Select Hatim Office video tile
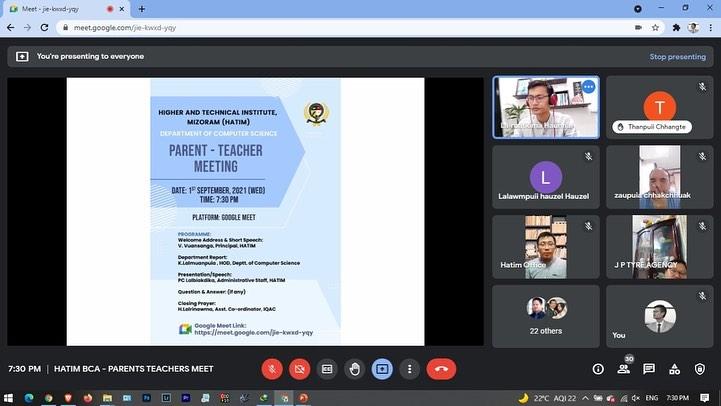Viewport: 721px width, 406px height. 546,247
